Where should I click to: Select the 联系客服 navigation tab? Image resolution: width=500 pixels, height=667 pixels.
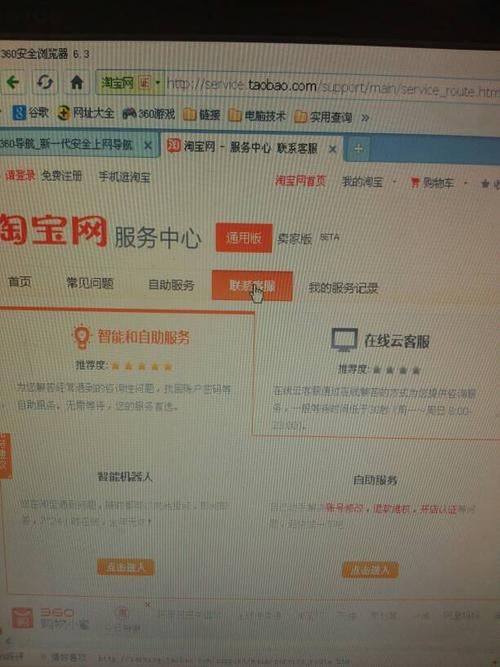252,285
